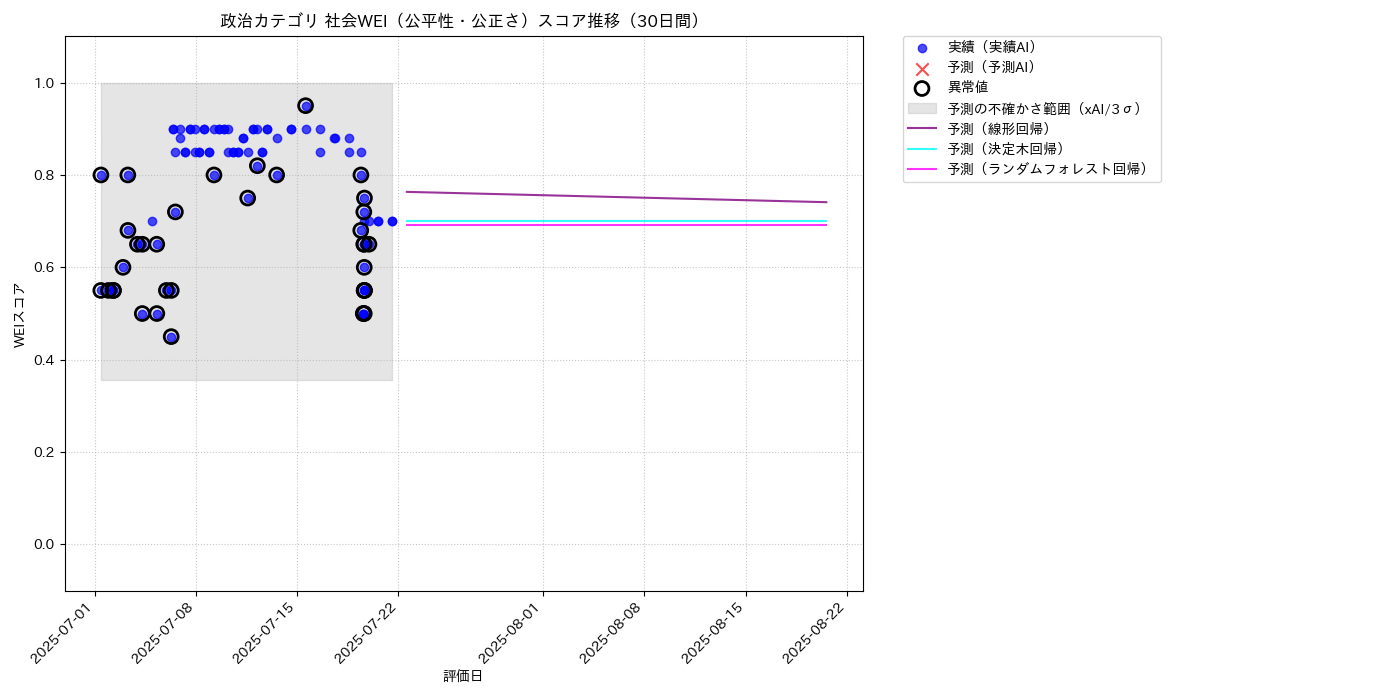The image size is (1400, 700).
Task: Click the lowest outlier point at 0.45
Action: click(171, 337)
